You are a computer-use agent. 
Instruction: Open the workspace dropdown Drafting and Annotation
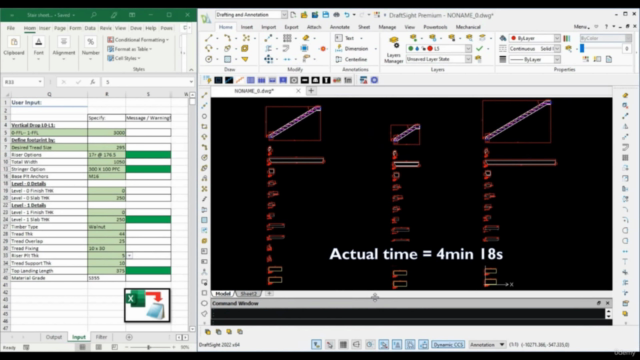[251, 15]
